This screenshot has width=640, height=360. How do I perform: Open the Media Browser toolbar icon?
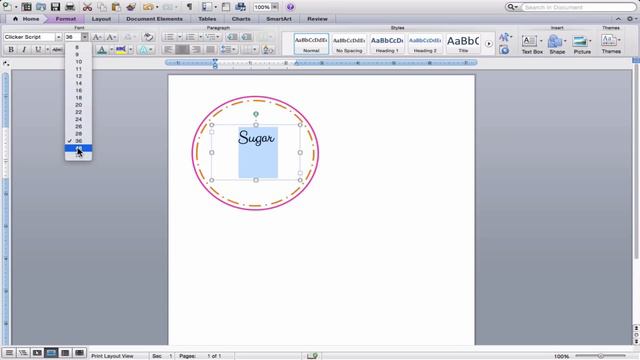click(241, 7)
